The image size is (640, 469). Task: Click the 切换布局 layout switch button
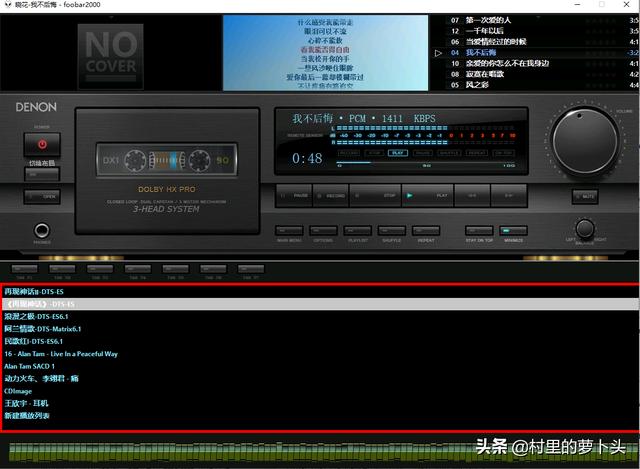(x=42, y=174)
